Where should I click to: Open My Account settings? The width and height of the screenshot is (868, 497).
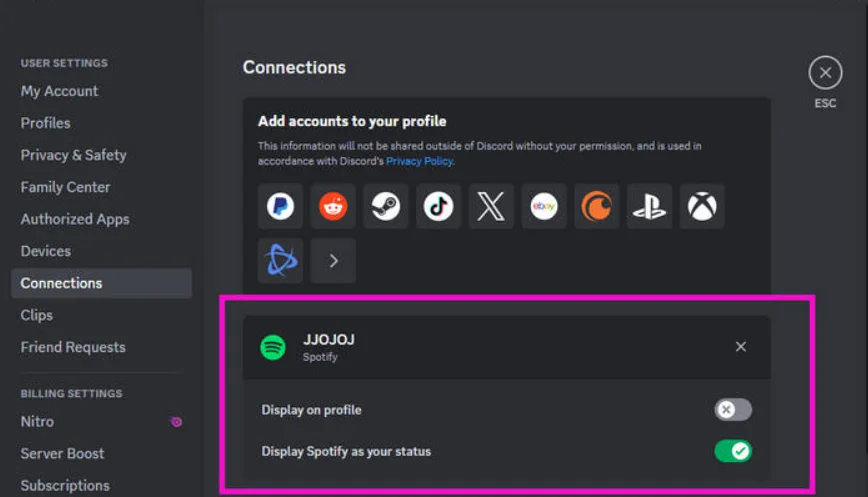pyautogui.click(x=59, y=91)
